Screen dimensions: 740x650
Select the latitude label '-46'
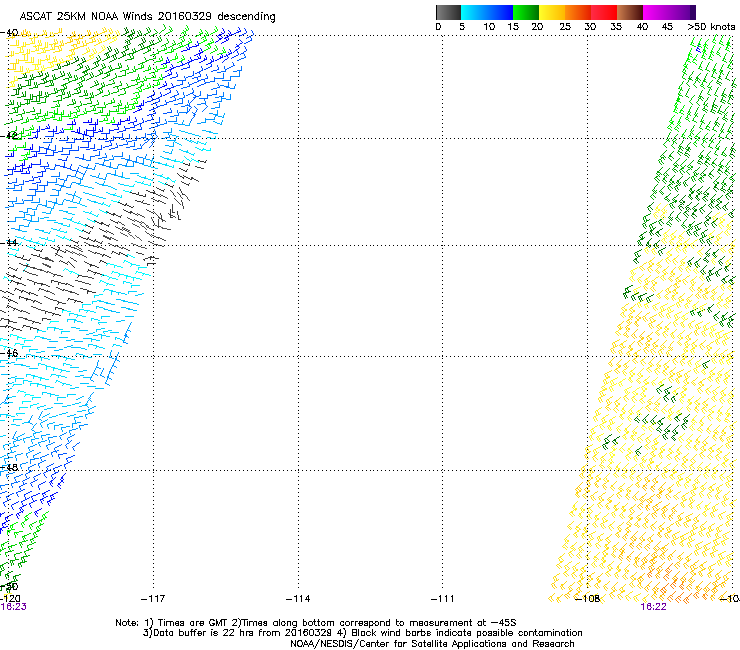coord(9,353)
